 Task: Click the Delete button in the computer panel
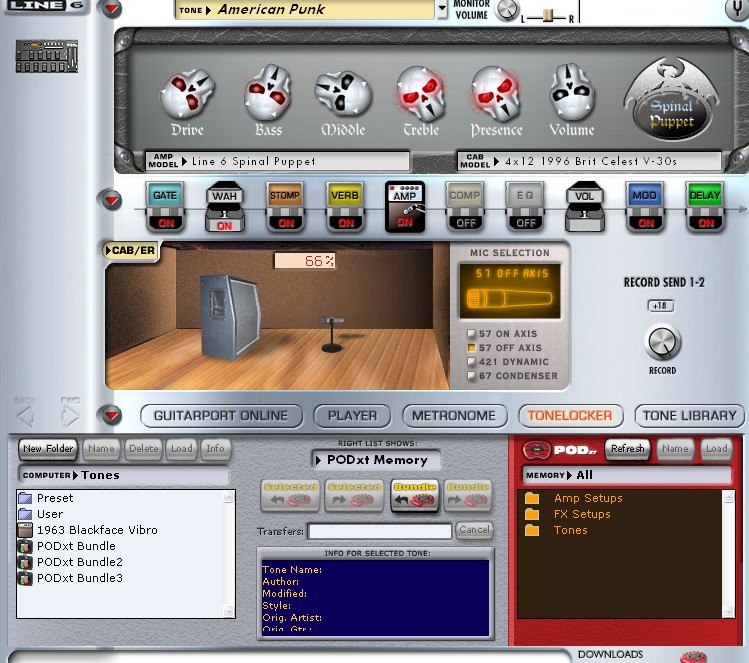143,449
